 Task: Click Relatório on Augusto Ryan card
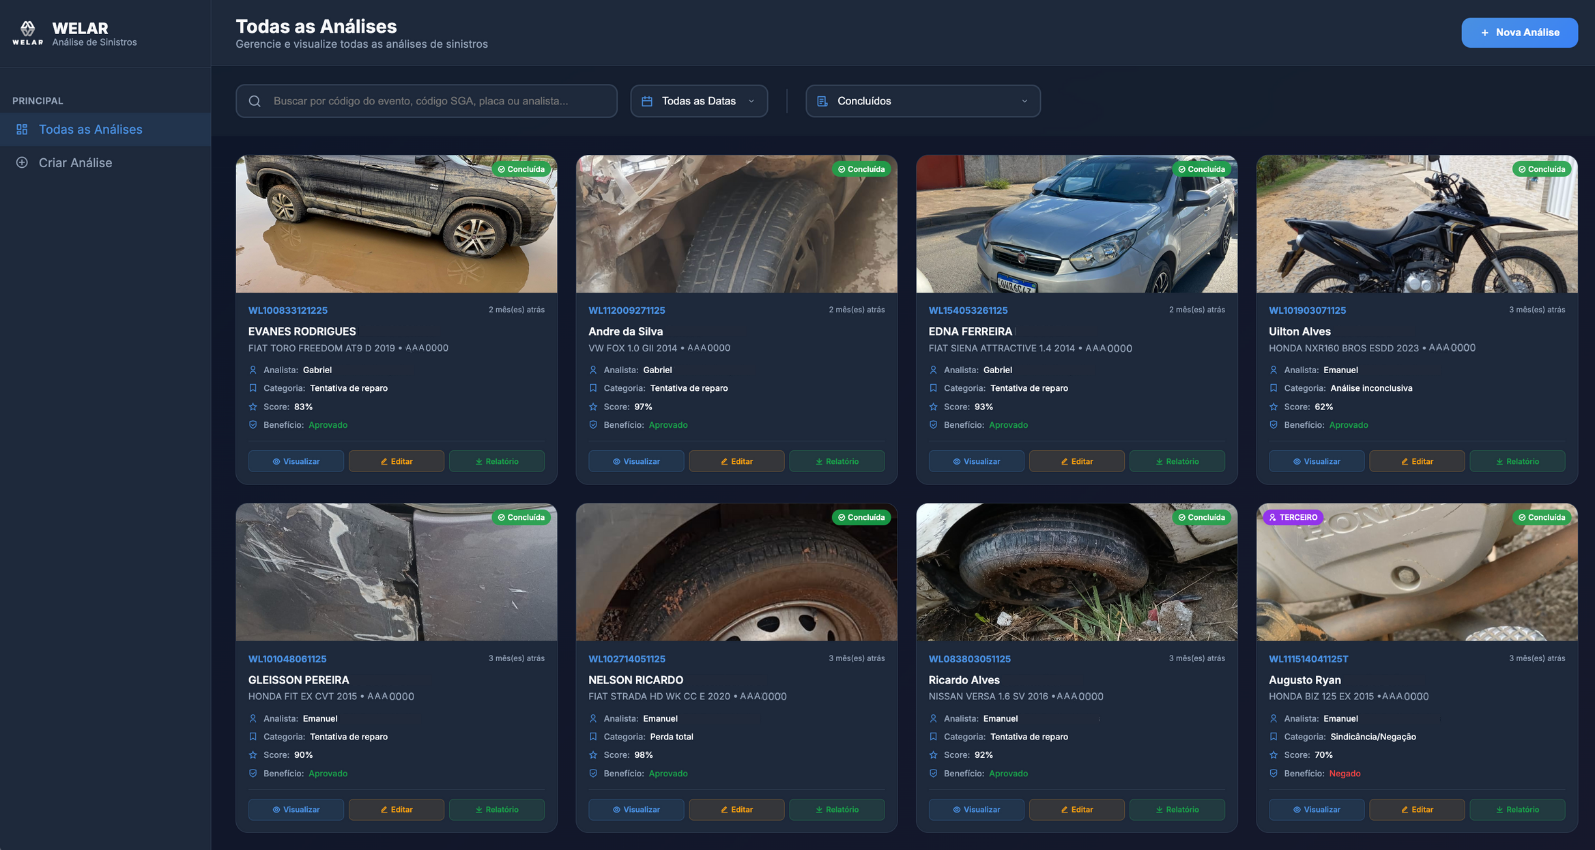1517,809
